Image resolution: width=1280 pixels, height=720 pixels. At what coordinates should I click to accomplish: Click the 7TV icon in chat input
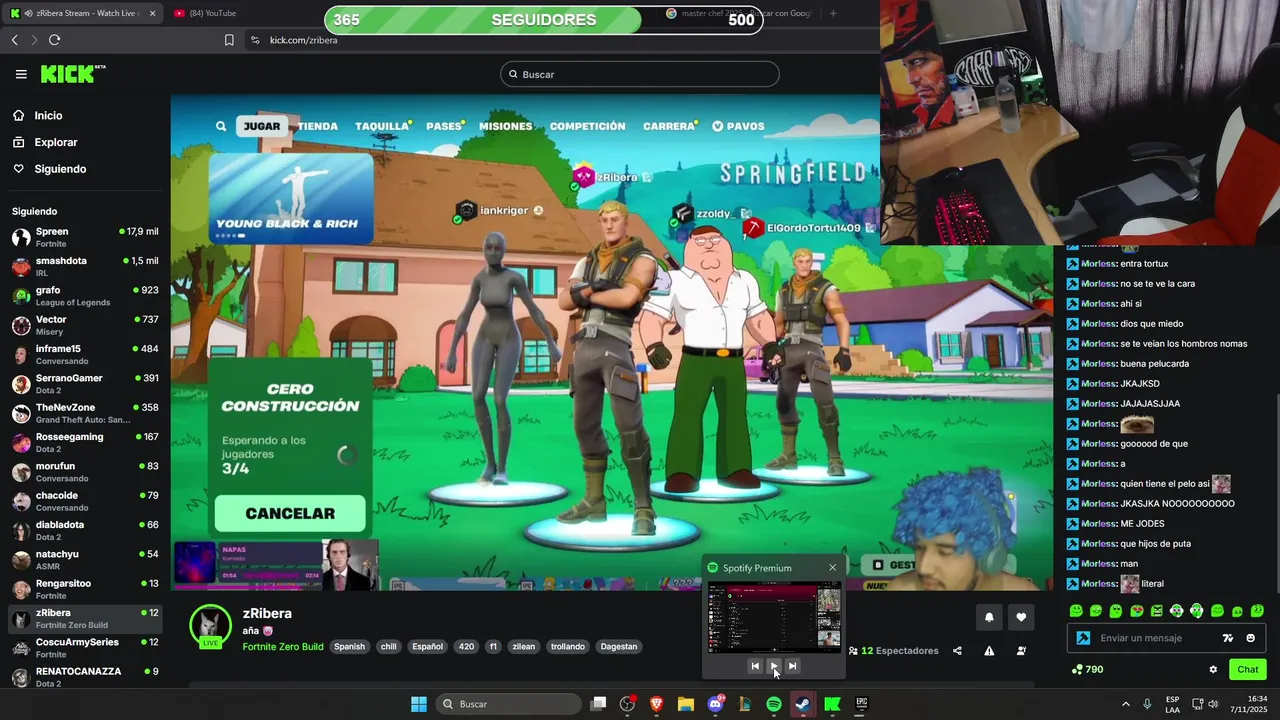pos(1228,638)
